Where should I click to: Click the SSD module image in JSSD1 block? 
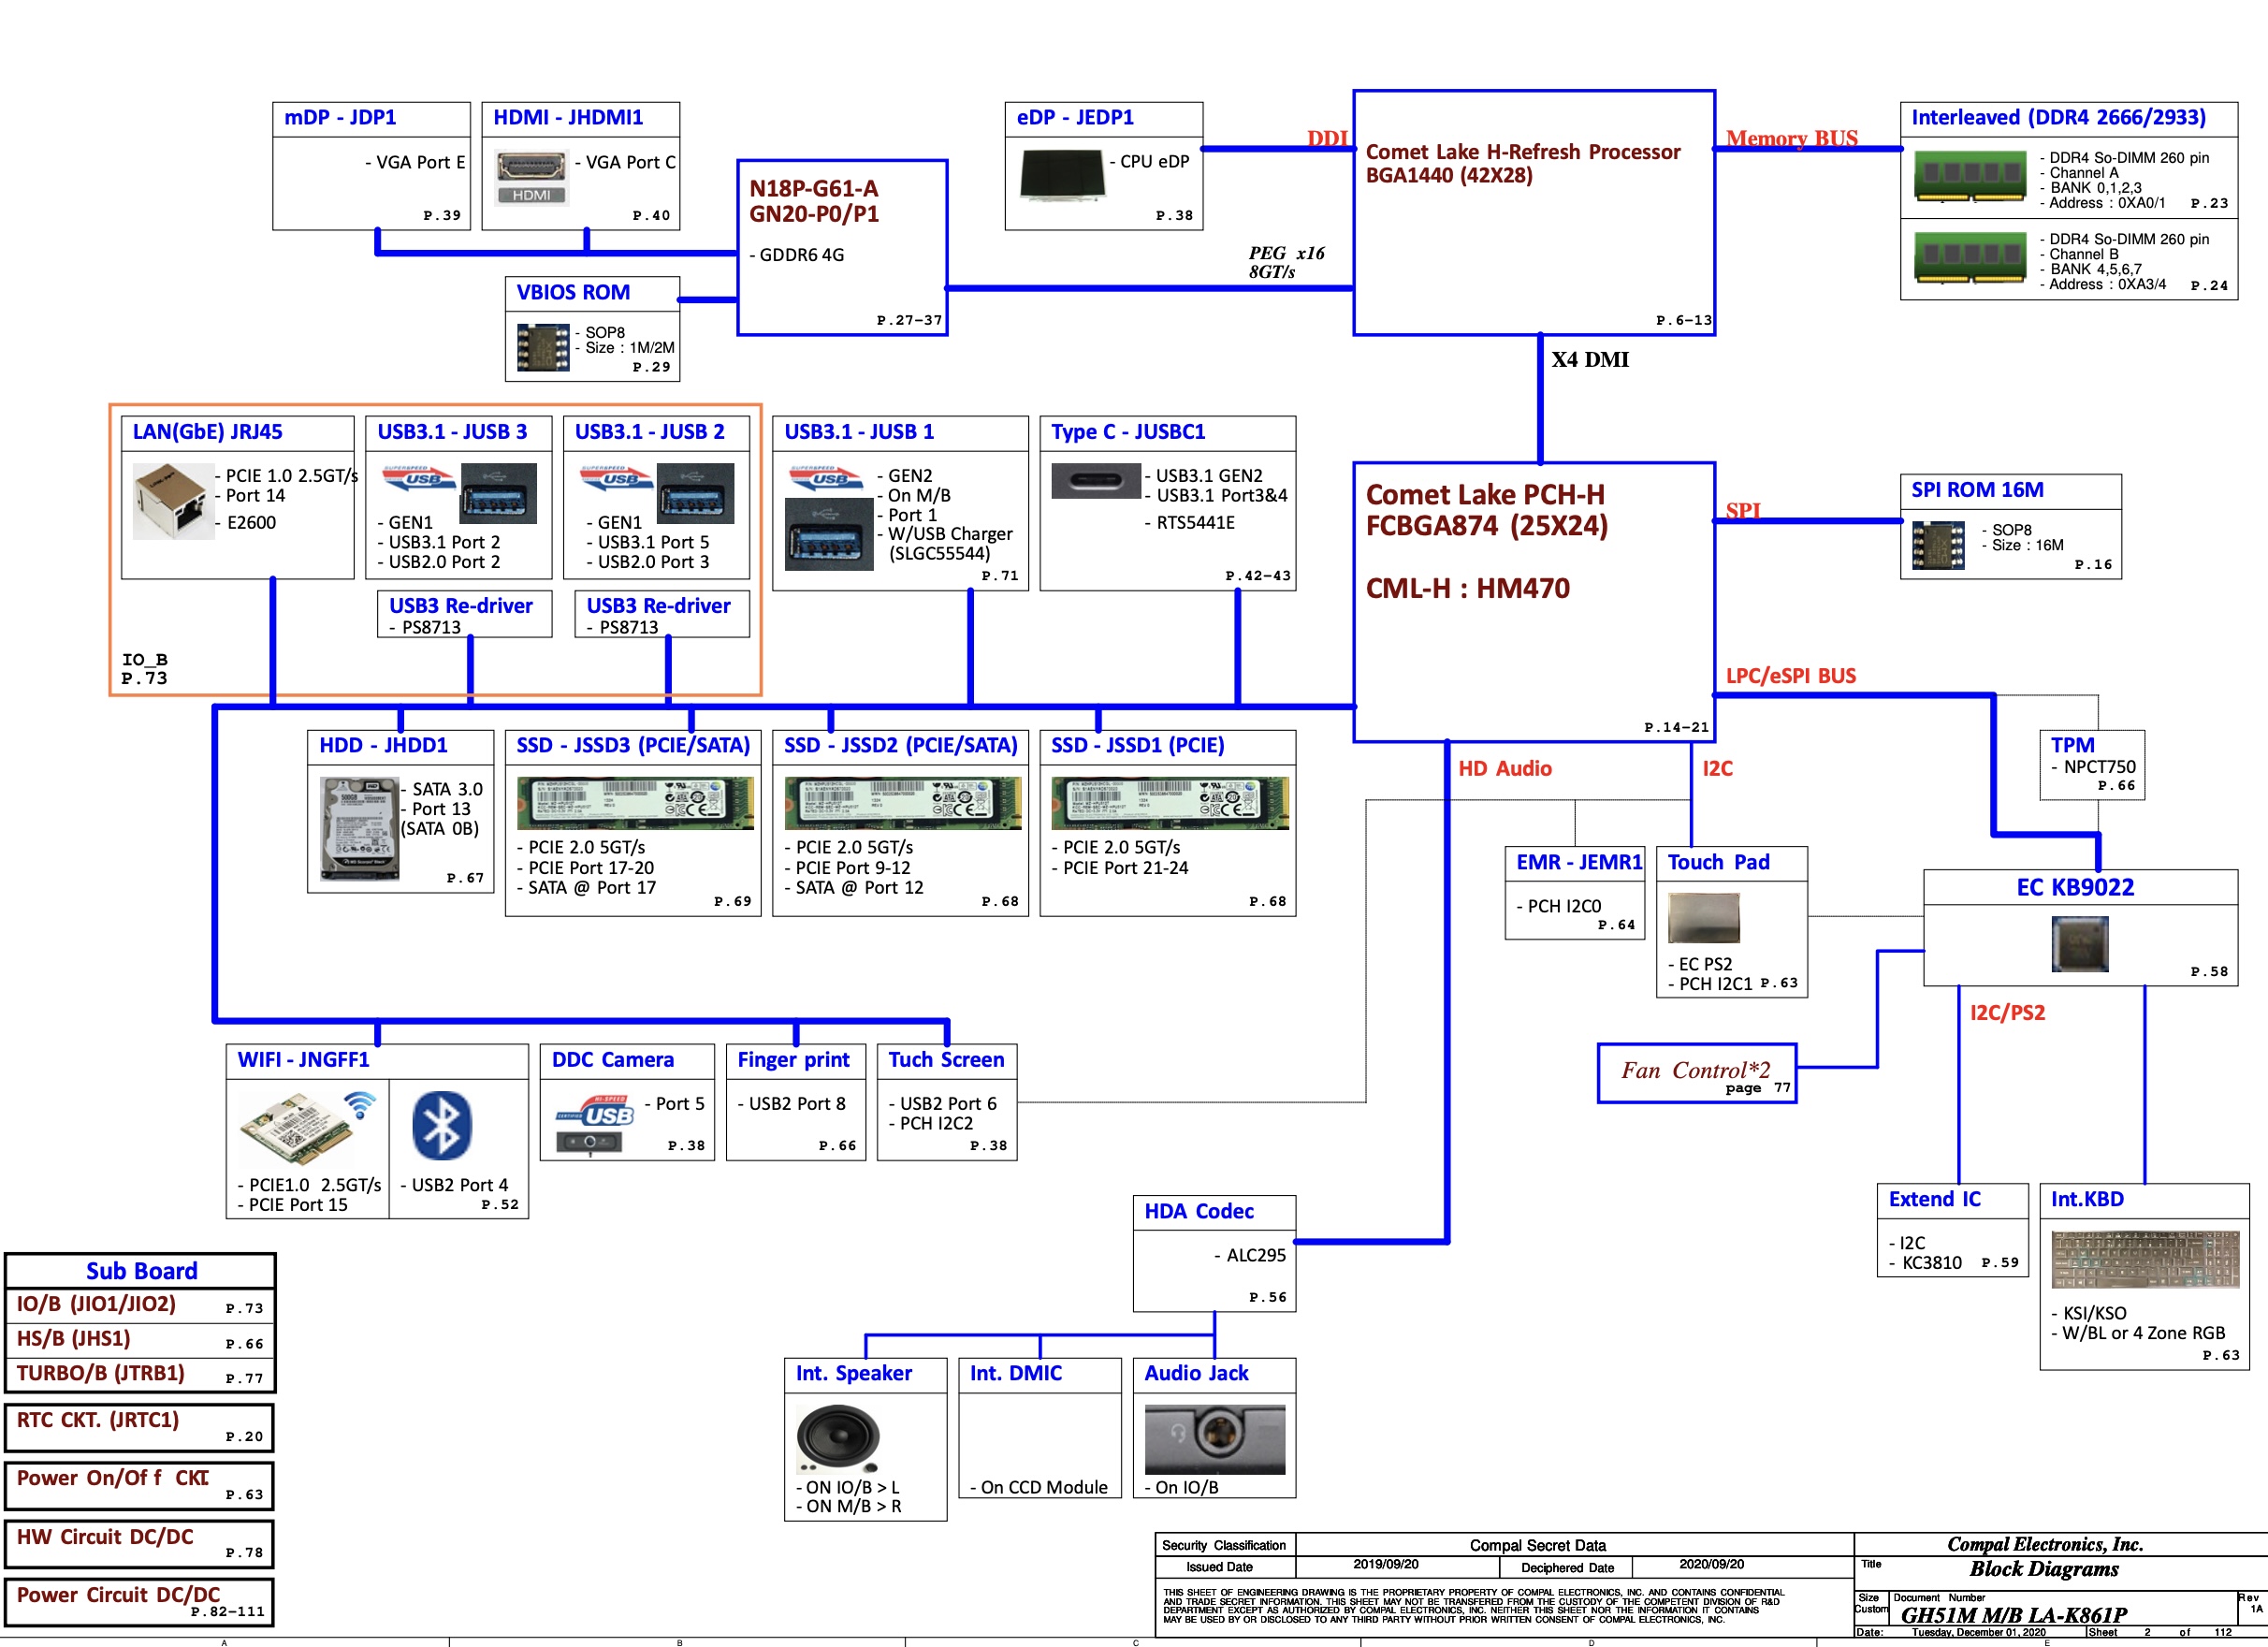click(x=1170, y=803)
